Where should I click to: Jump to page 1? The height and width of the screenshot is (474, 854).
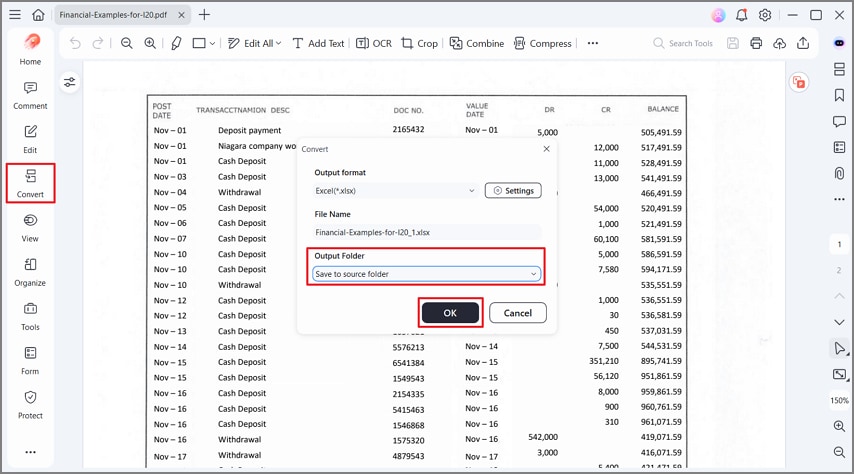tap(839, 244)
